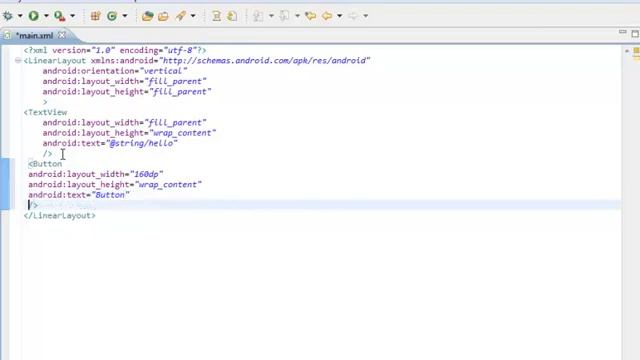
Task: Click the TextView "wrap_content" value
Action: [182, 133]
